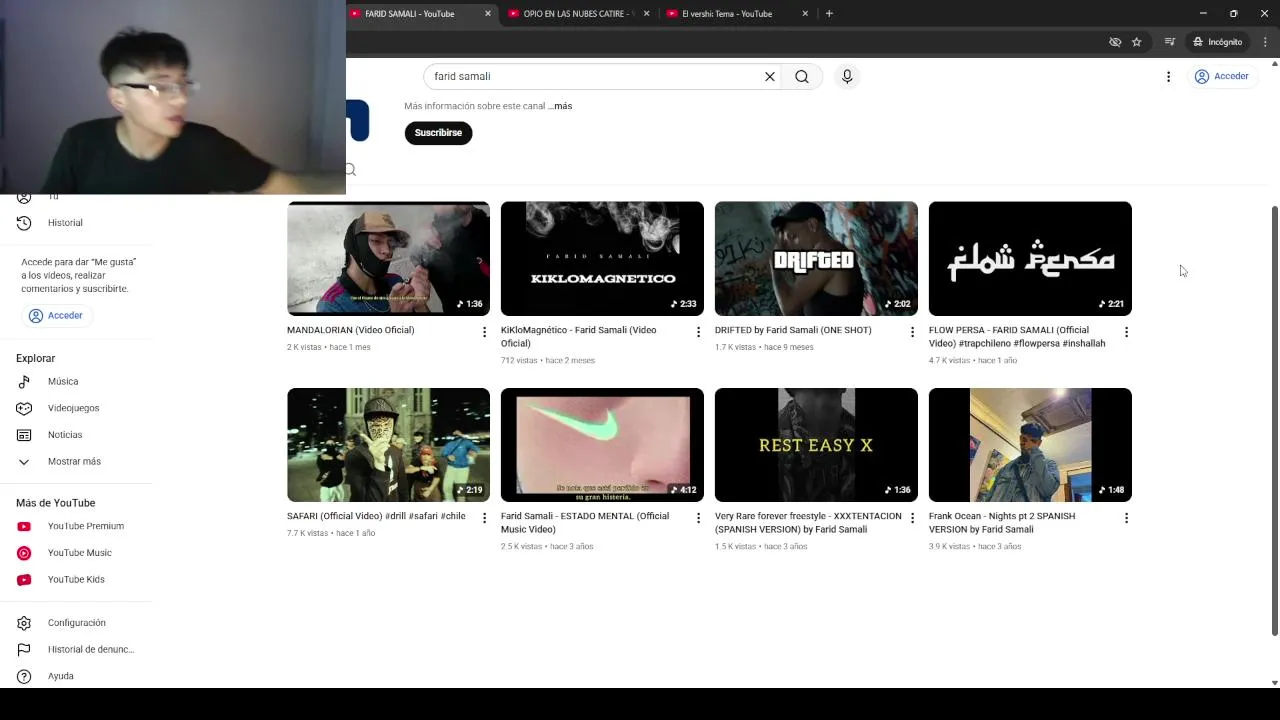Screen dimensions: 1280x720
Task: Click the YouTube Music logo icon
Action: click(x=24, y=553)
